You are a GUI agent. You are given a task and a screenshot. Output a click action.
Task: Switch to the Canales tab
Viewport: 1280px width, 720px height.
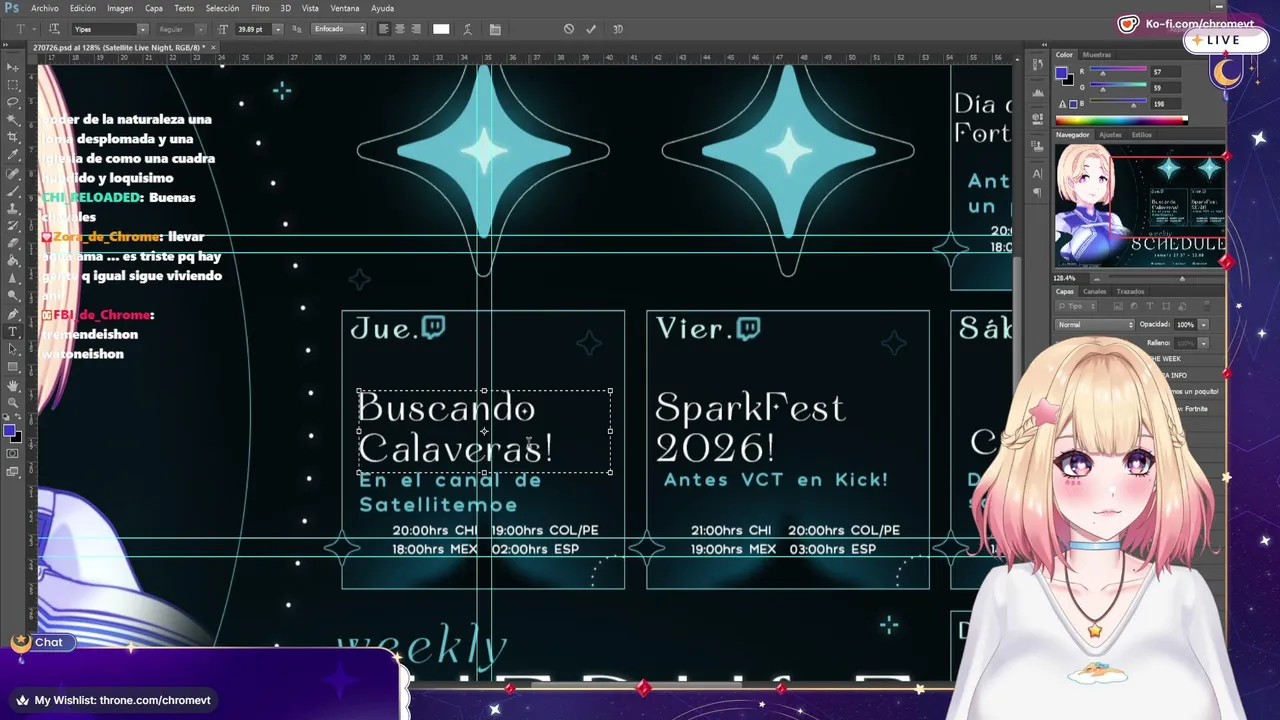pyautogui.click(x=1095, y=292)
